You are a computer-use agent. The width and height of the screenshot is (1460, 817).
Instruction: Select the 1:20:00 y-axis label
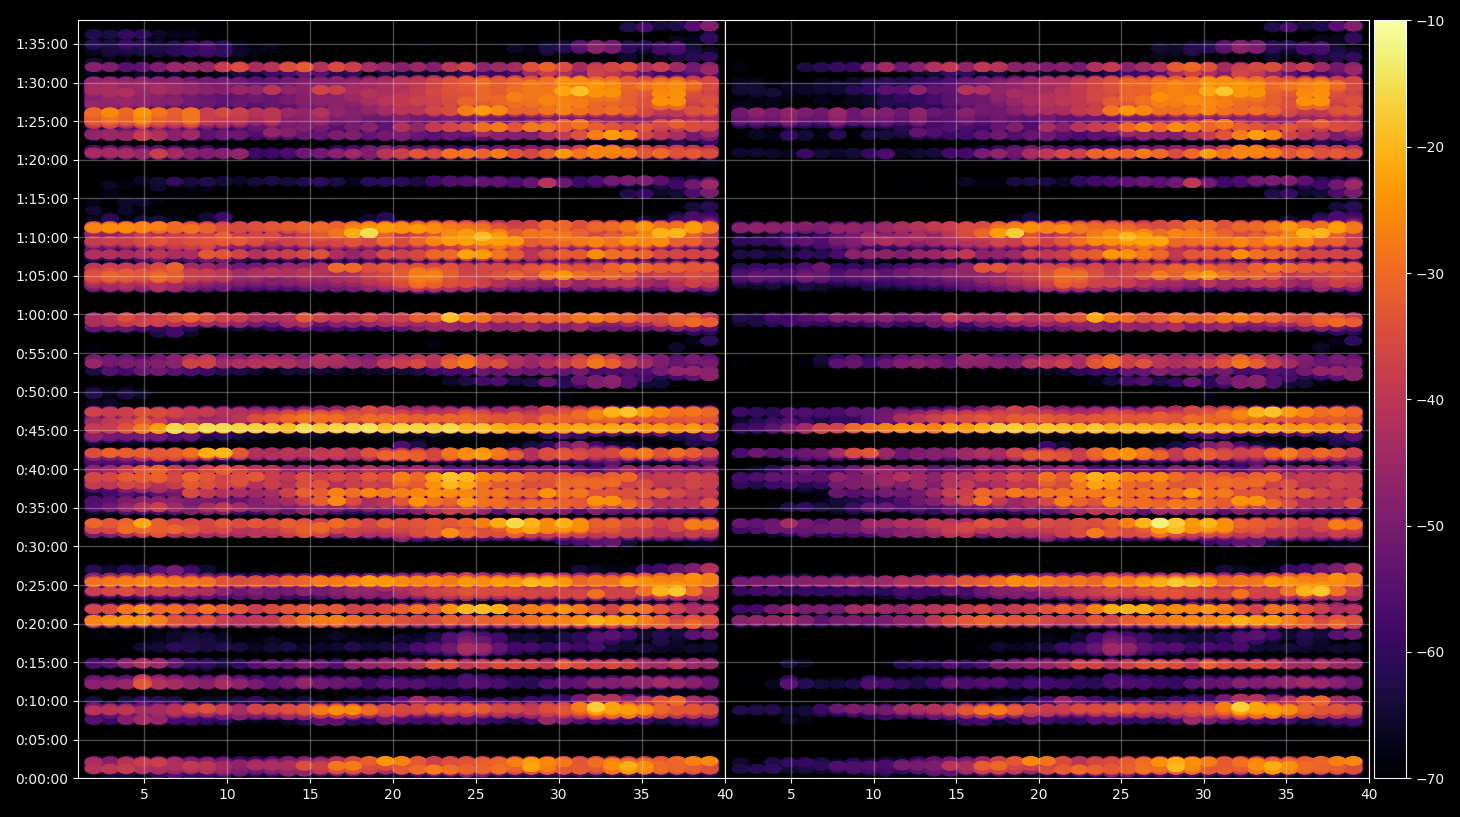42,160
